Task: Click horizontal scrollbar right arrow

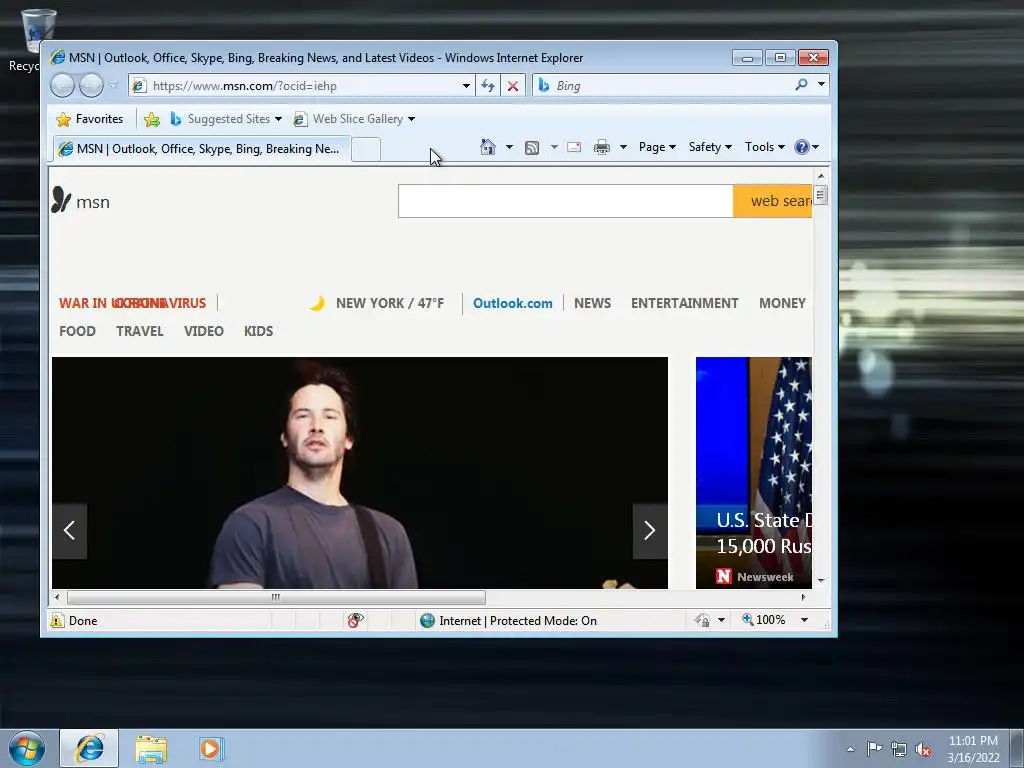Action: [803, 597]
